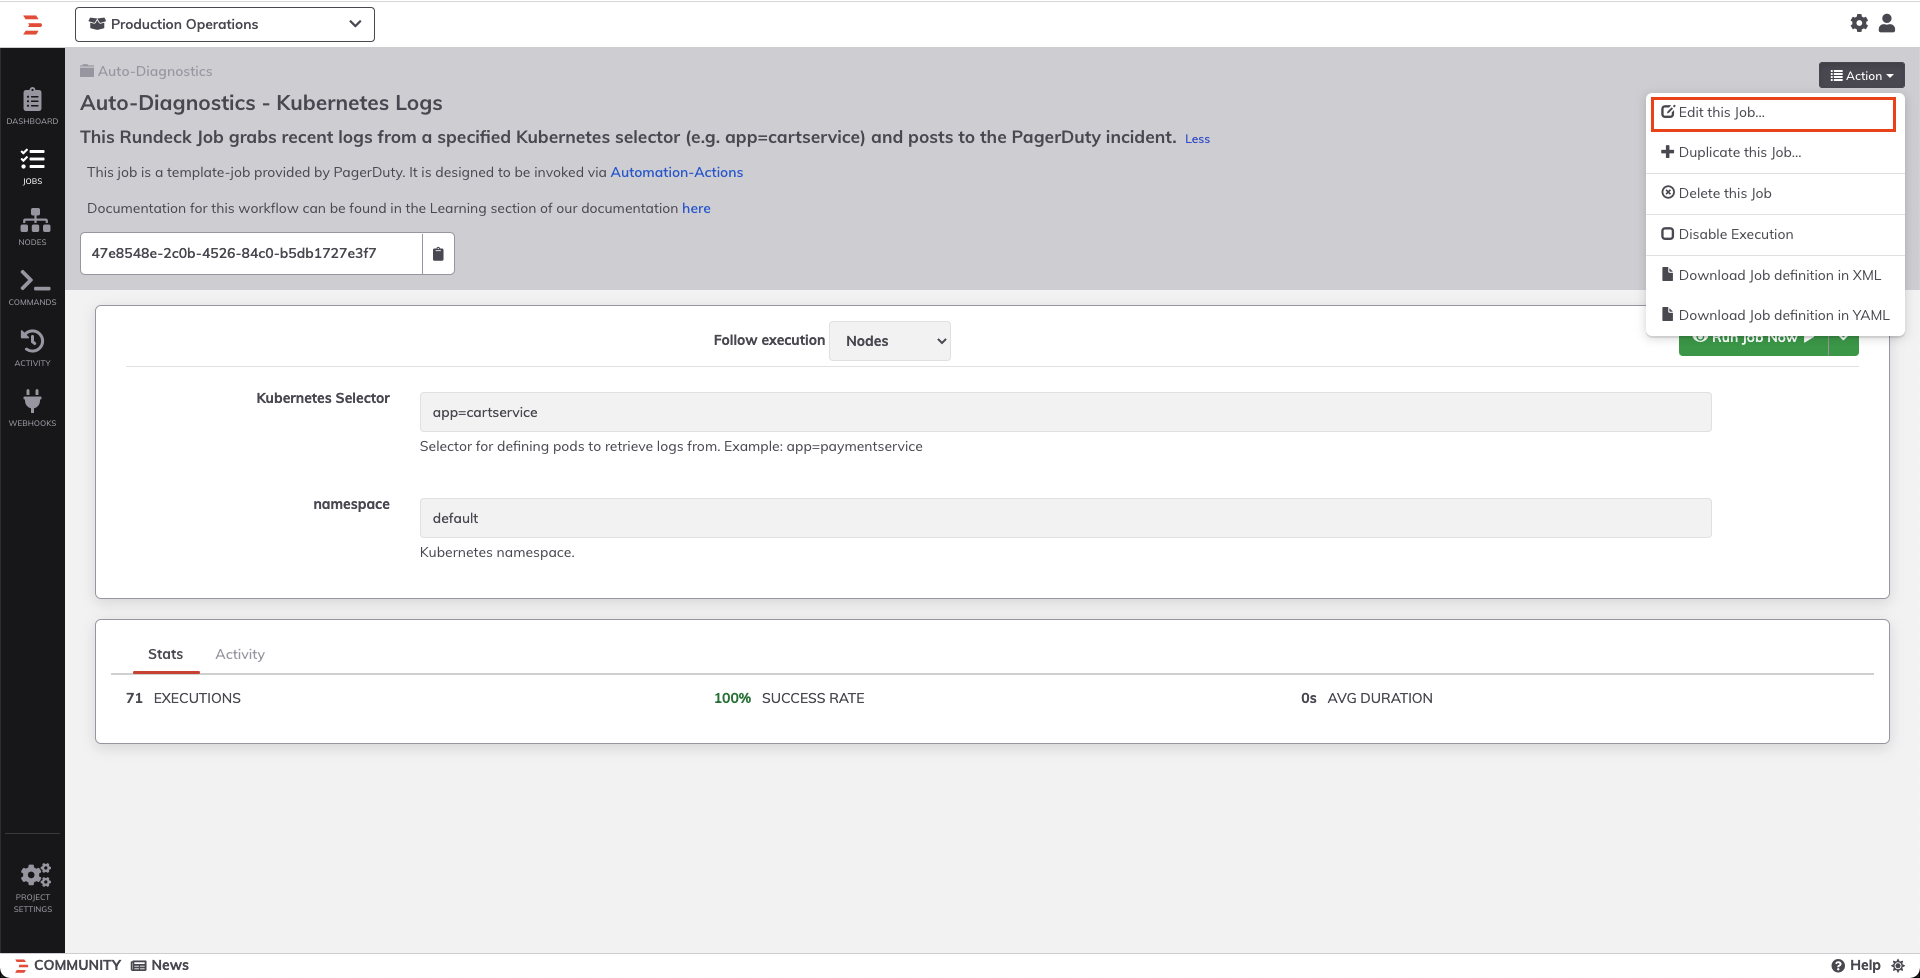
Task: Open the Commands sidebar icon
Action: pyautogui.click(x=32, y=287)
